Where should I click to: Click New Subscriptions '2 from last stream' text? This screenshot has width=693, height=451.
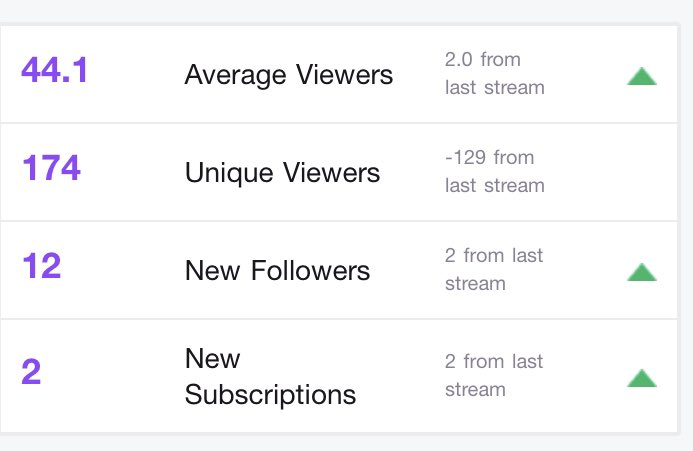click(x=494, y=375)
